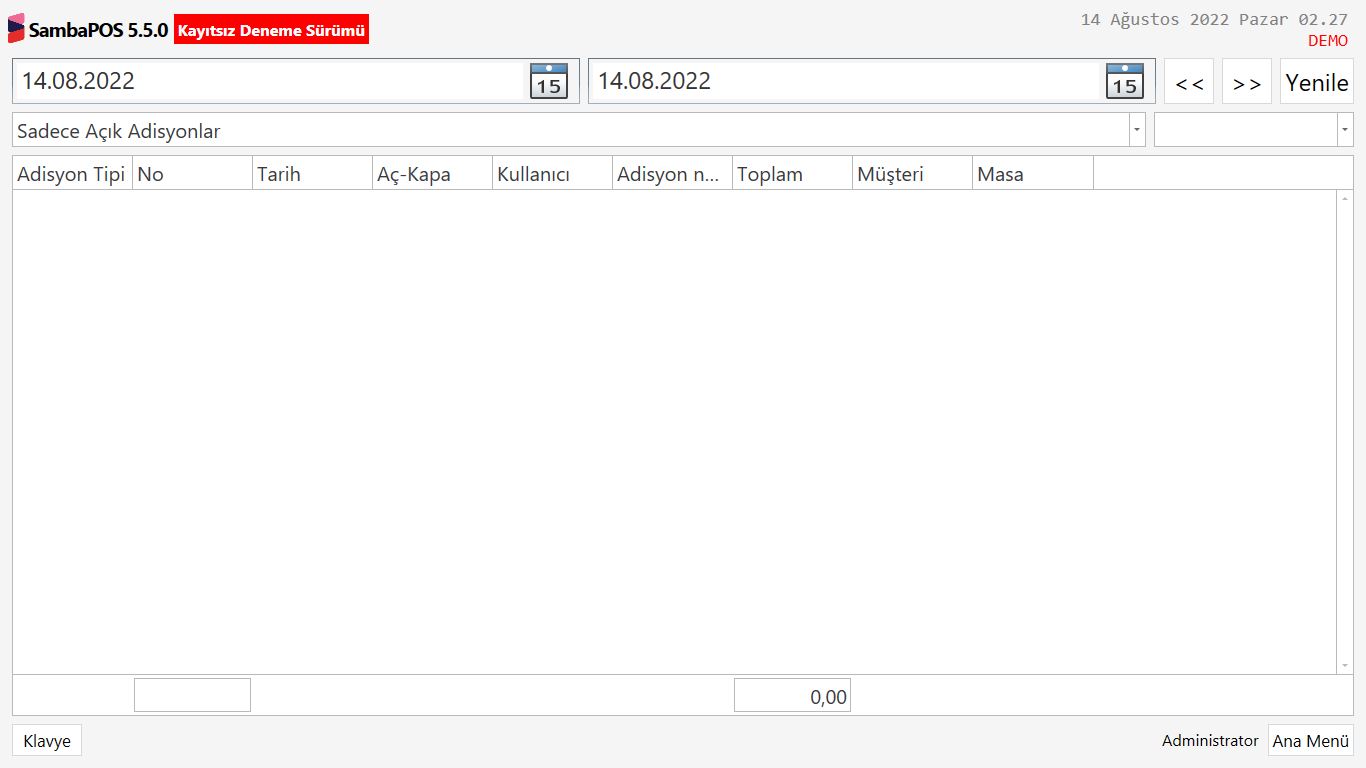Click the Administrator user label
The height and width of the screenshot is (768, 1366).
coord(1210,741)
